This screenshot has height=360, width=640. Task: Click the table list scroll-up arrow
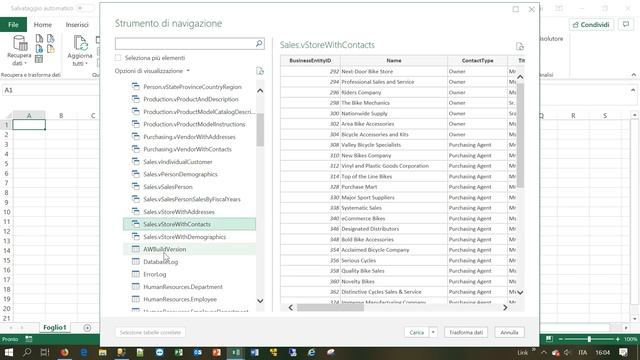point(260,91)
